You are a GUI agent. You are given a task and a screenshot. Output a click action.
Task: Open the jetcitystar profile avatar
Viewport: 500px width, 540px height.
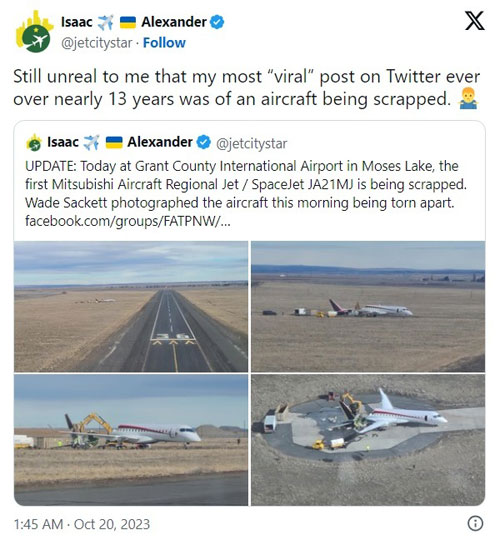coord(34,32)
